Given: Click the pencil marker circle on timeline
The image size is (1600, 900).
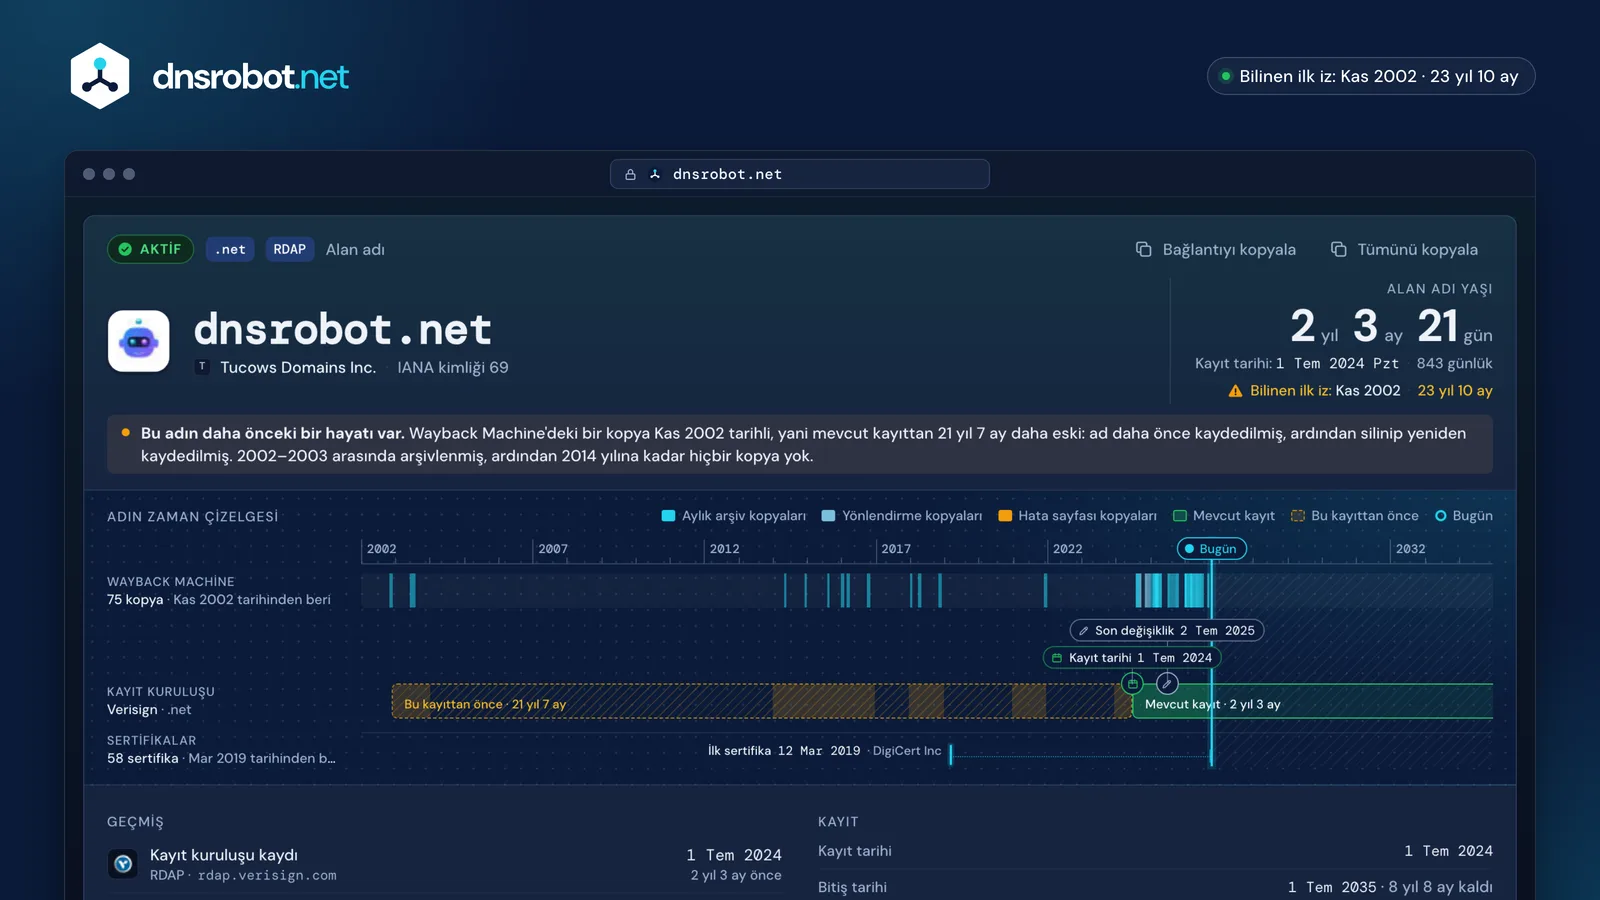Looking at the screenshot, I should [x=1167, y=684].
